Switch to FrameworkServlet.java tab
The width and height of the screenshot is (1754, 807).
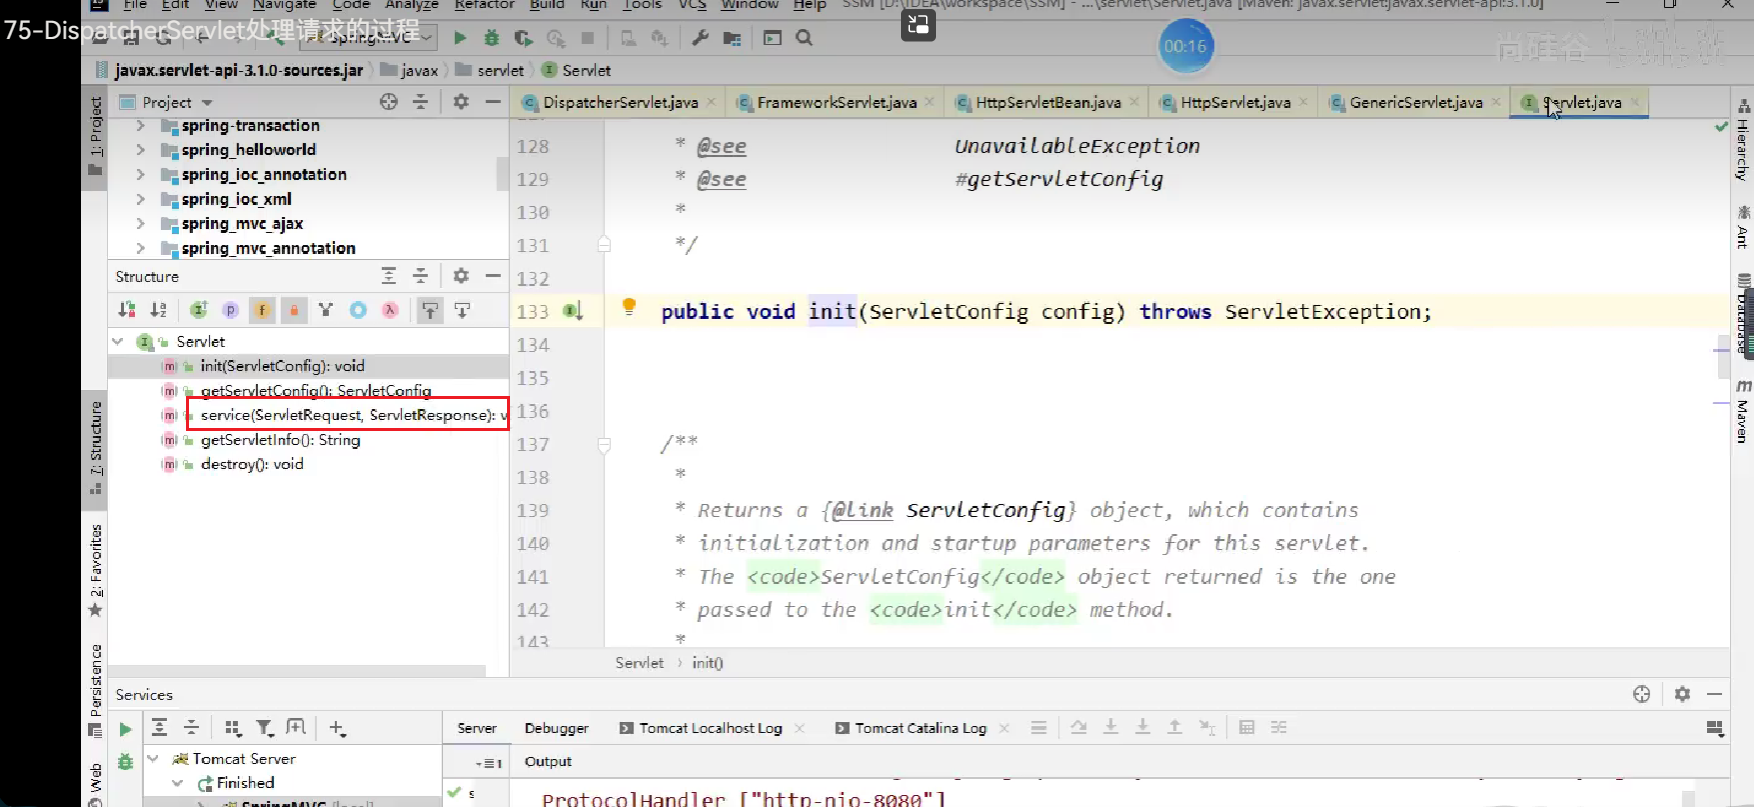(x=837, y=102)
